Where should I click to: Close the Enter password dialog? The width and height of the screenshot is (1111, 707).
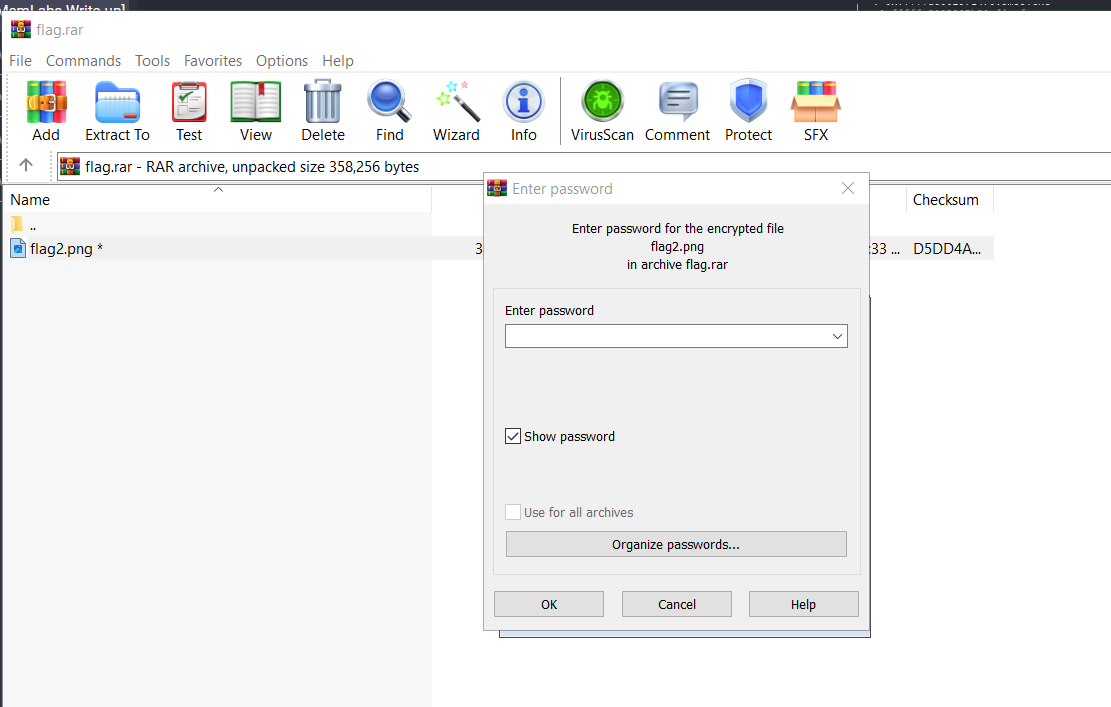tap(847, 188)
